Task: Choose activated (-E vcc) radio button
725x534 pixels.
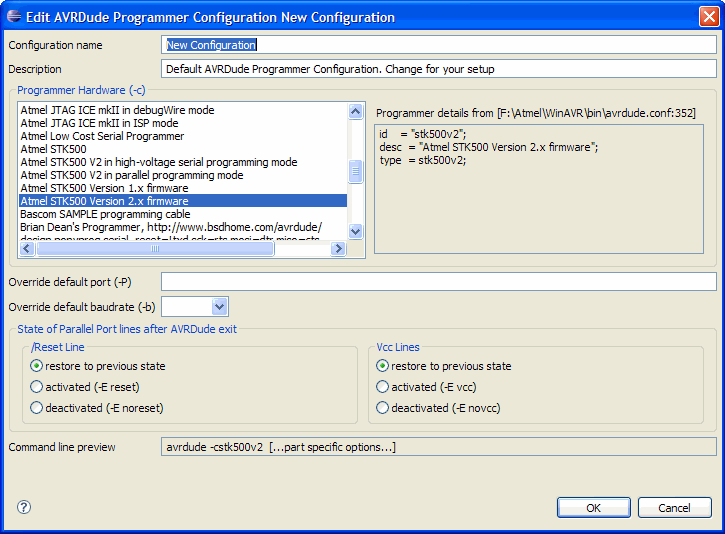Action: point(382,387)
